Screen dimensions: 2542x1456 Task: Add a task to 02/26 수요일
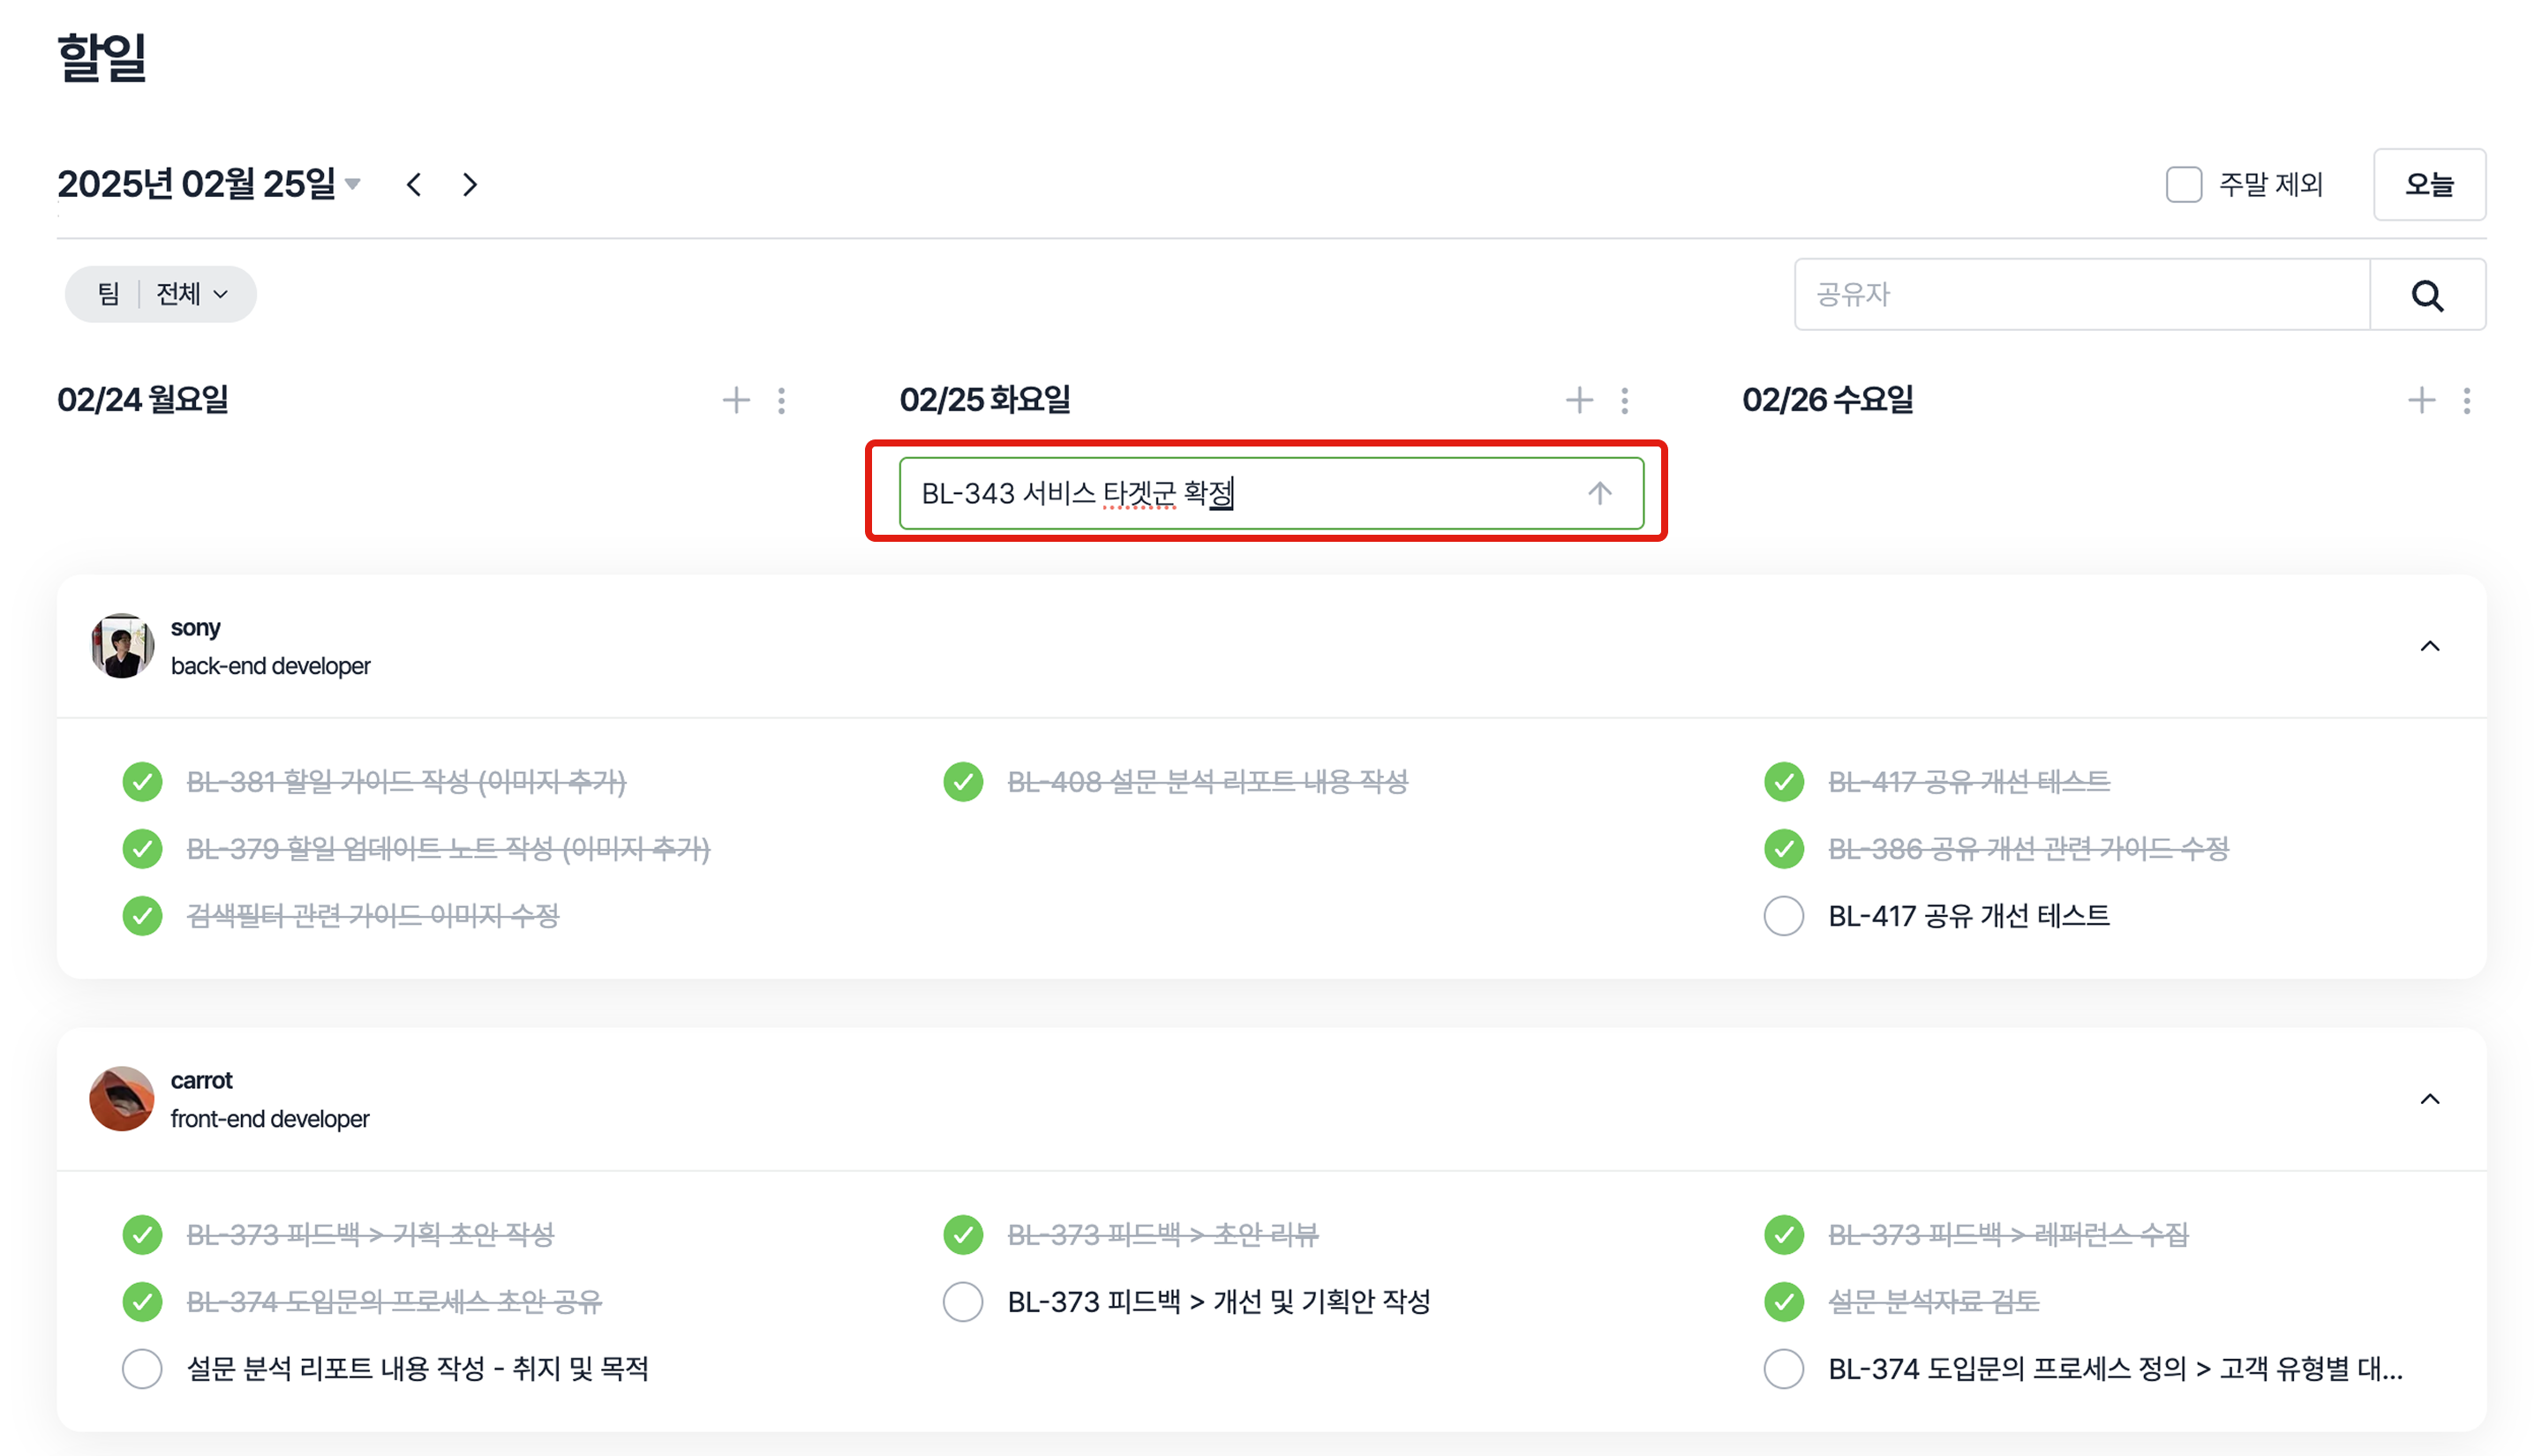(2420, 401)
